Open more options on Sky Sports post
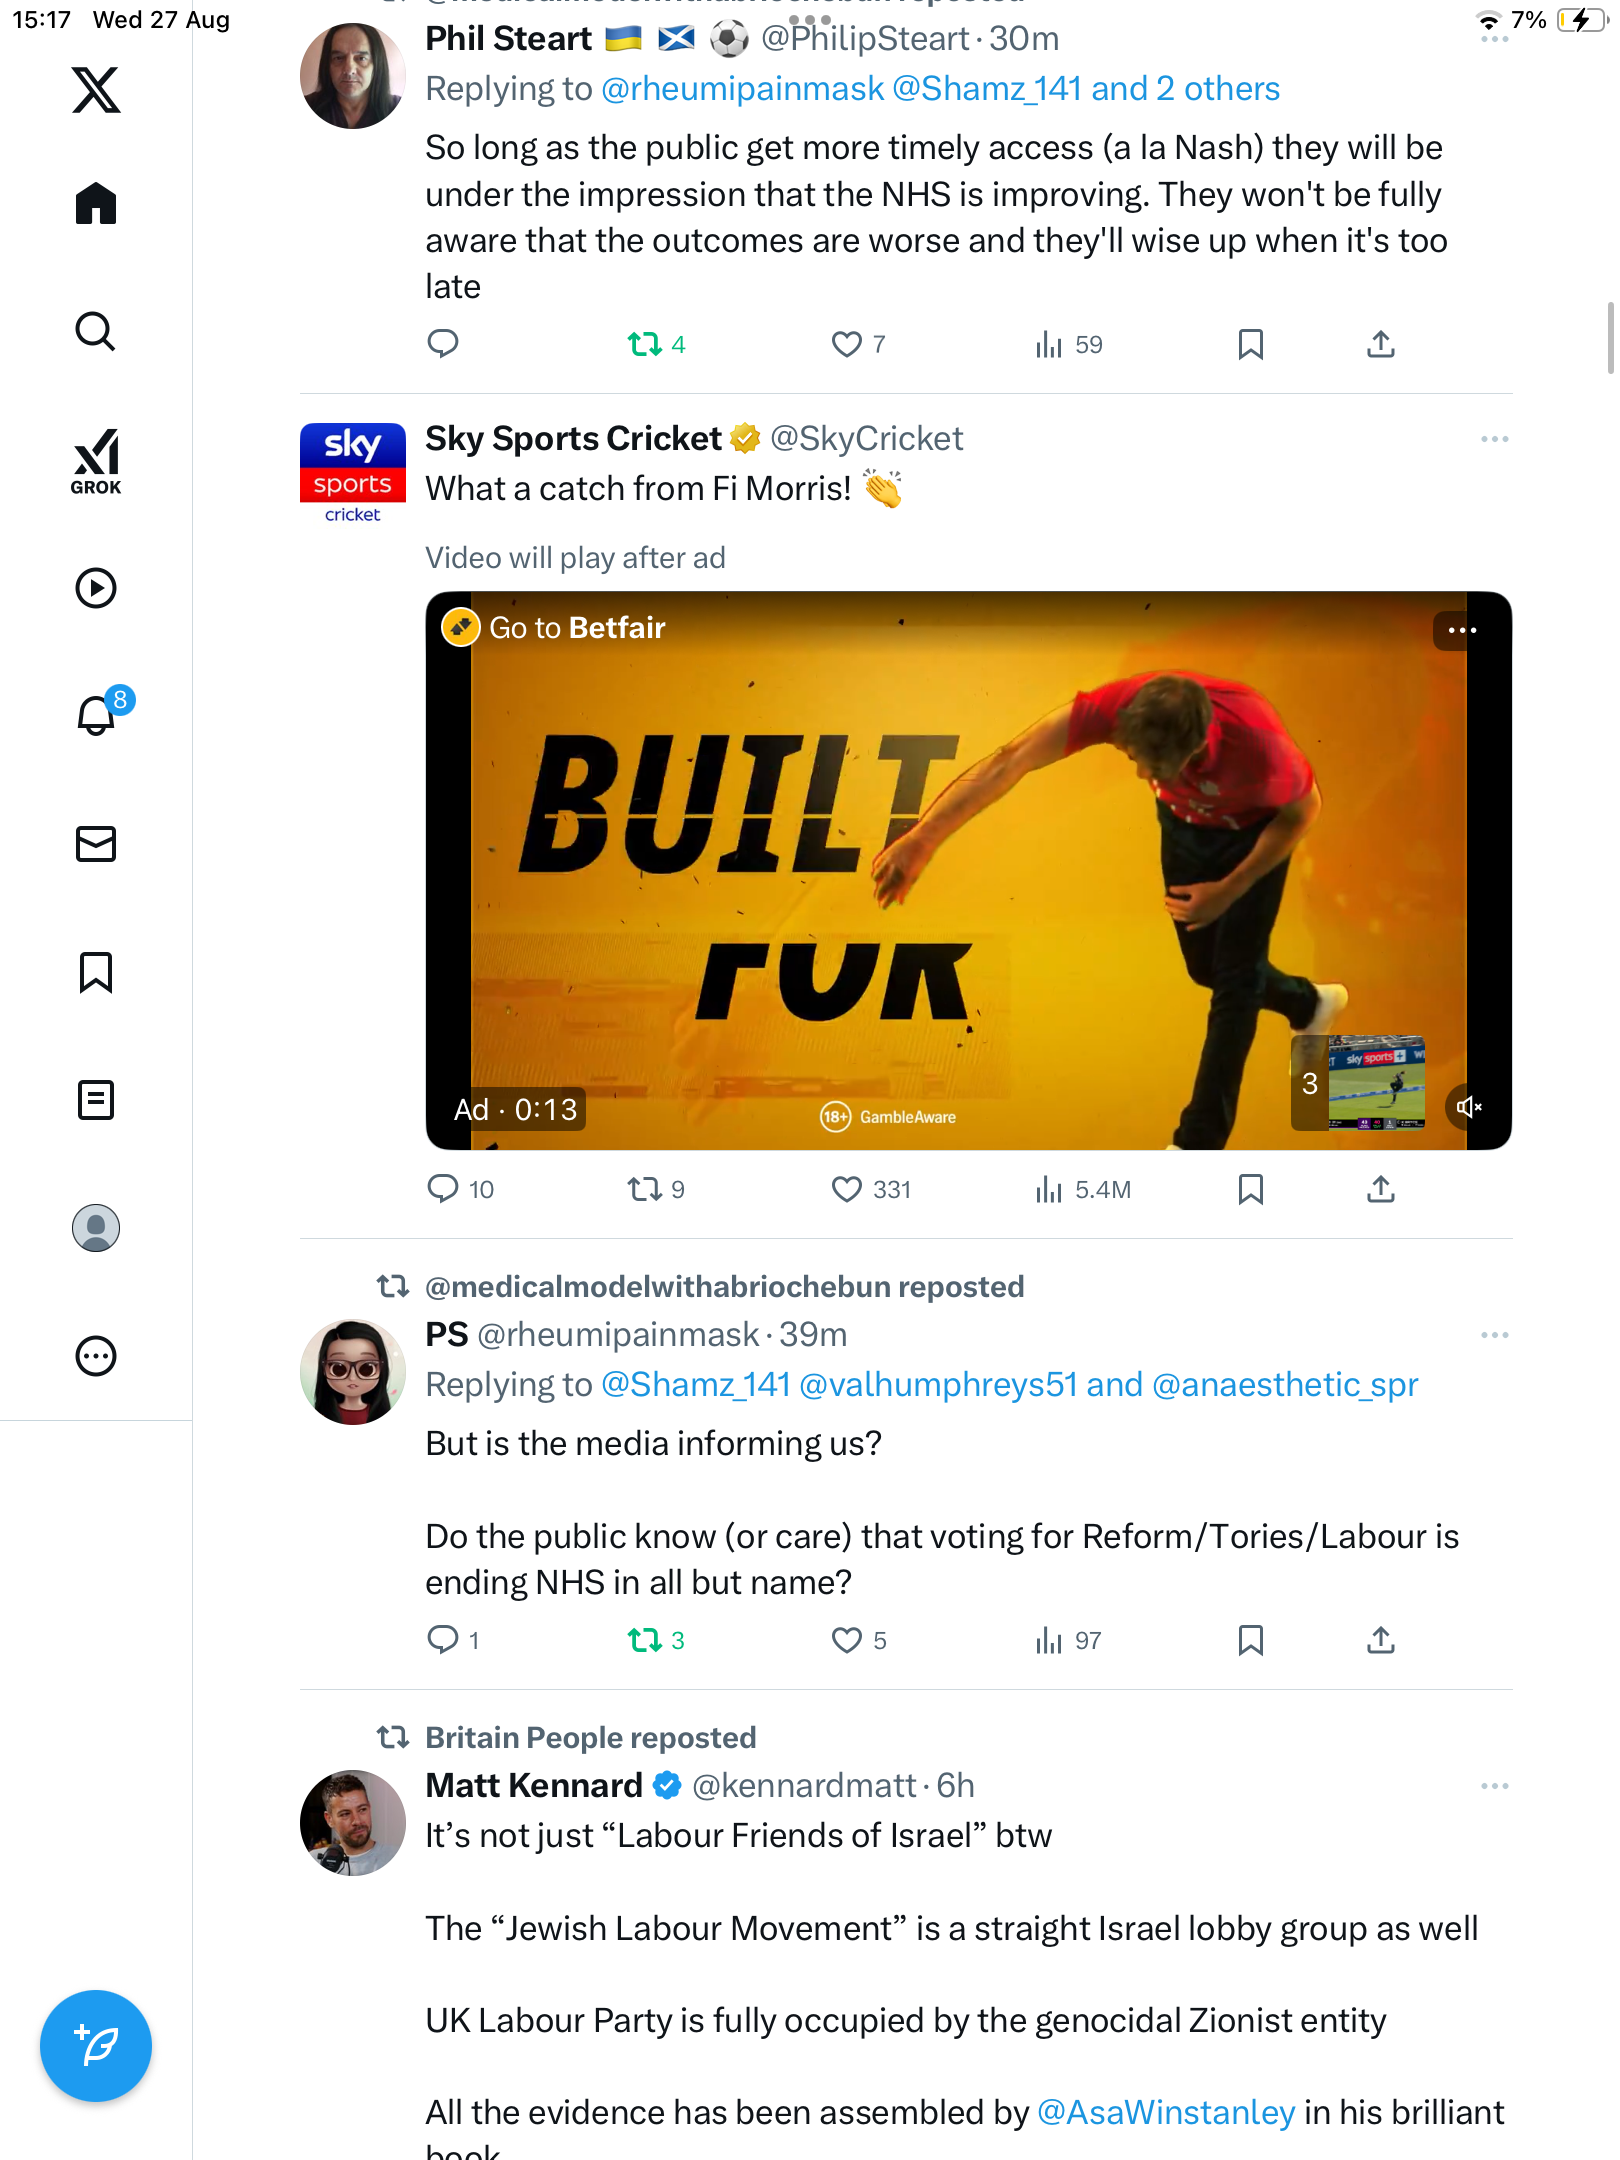Image resolution: width=1620 pixels, height=2160 pixels. tap(1494, 439)
